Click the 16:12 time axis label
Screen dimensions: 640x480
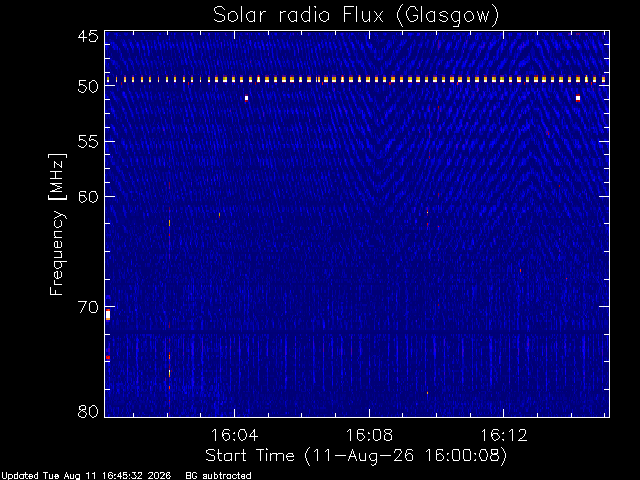[x=504, y=435]
